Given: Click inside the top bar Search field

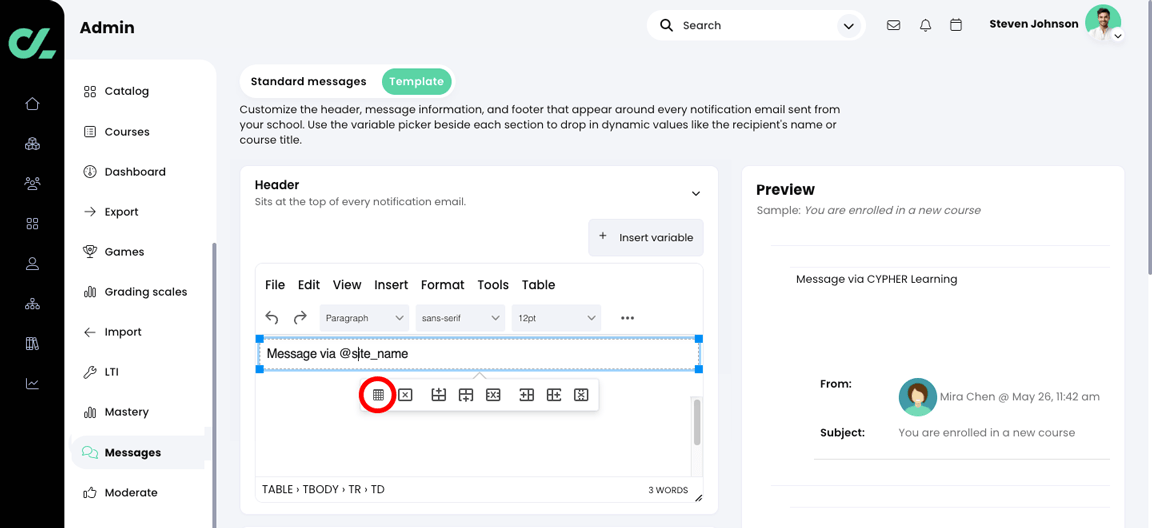Looking at the screenshot, I should [x=757, y=25].
